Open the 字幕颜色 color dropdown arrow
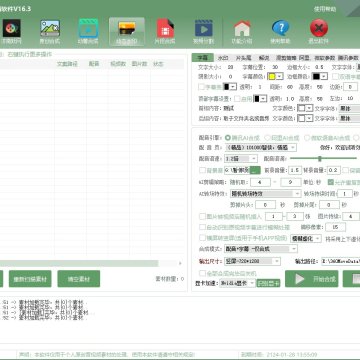This screenshot has width=360, height=360. click(279, 77)
